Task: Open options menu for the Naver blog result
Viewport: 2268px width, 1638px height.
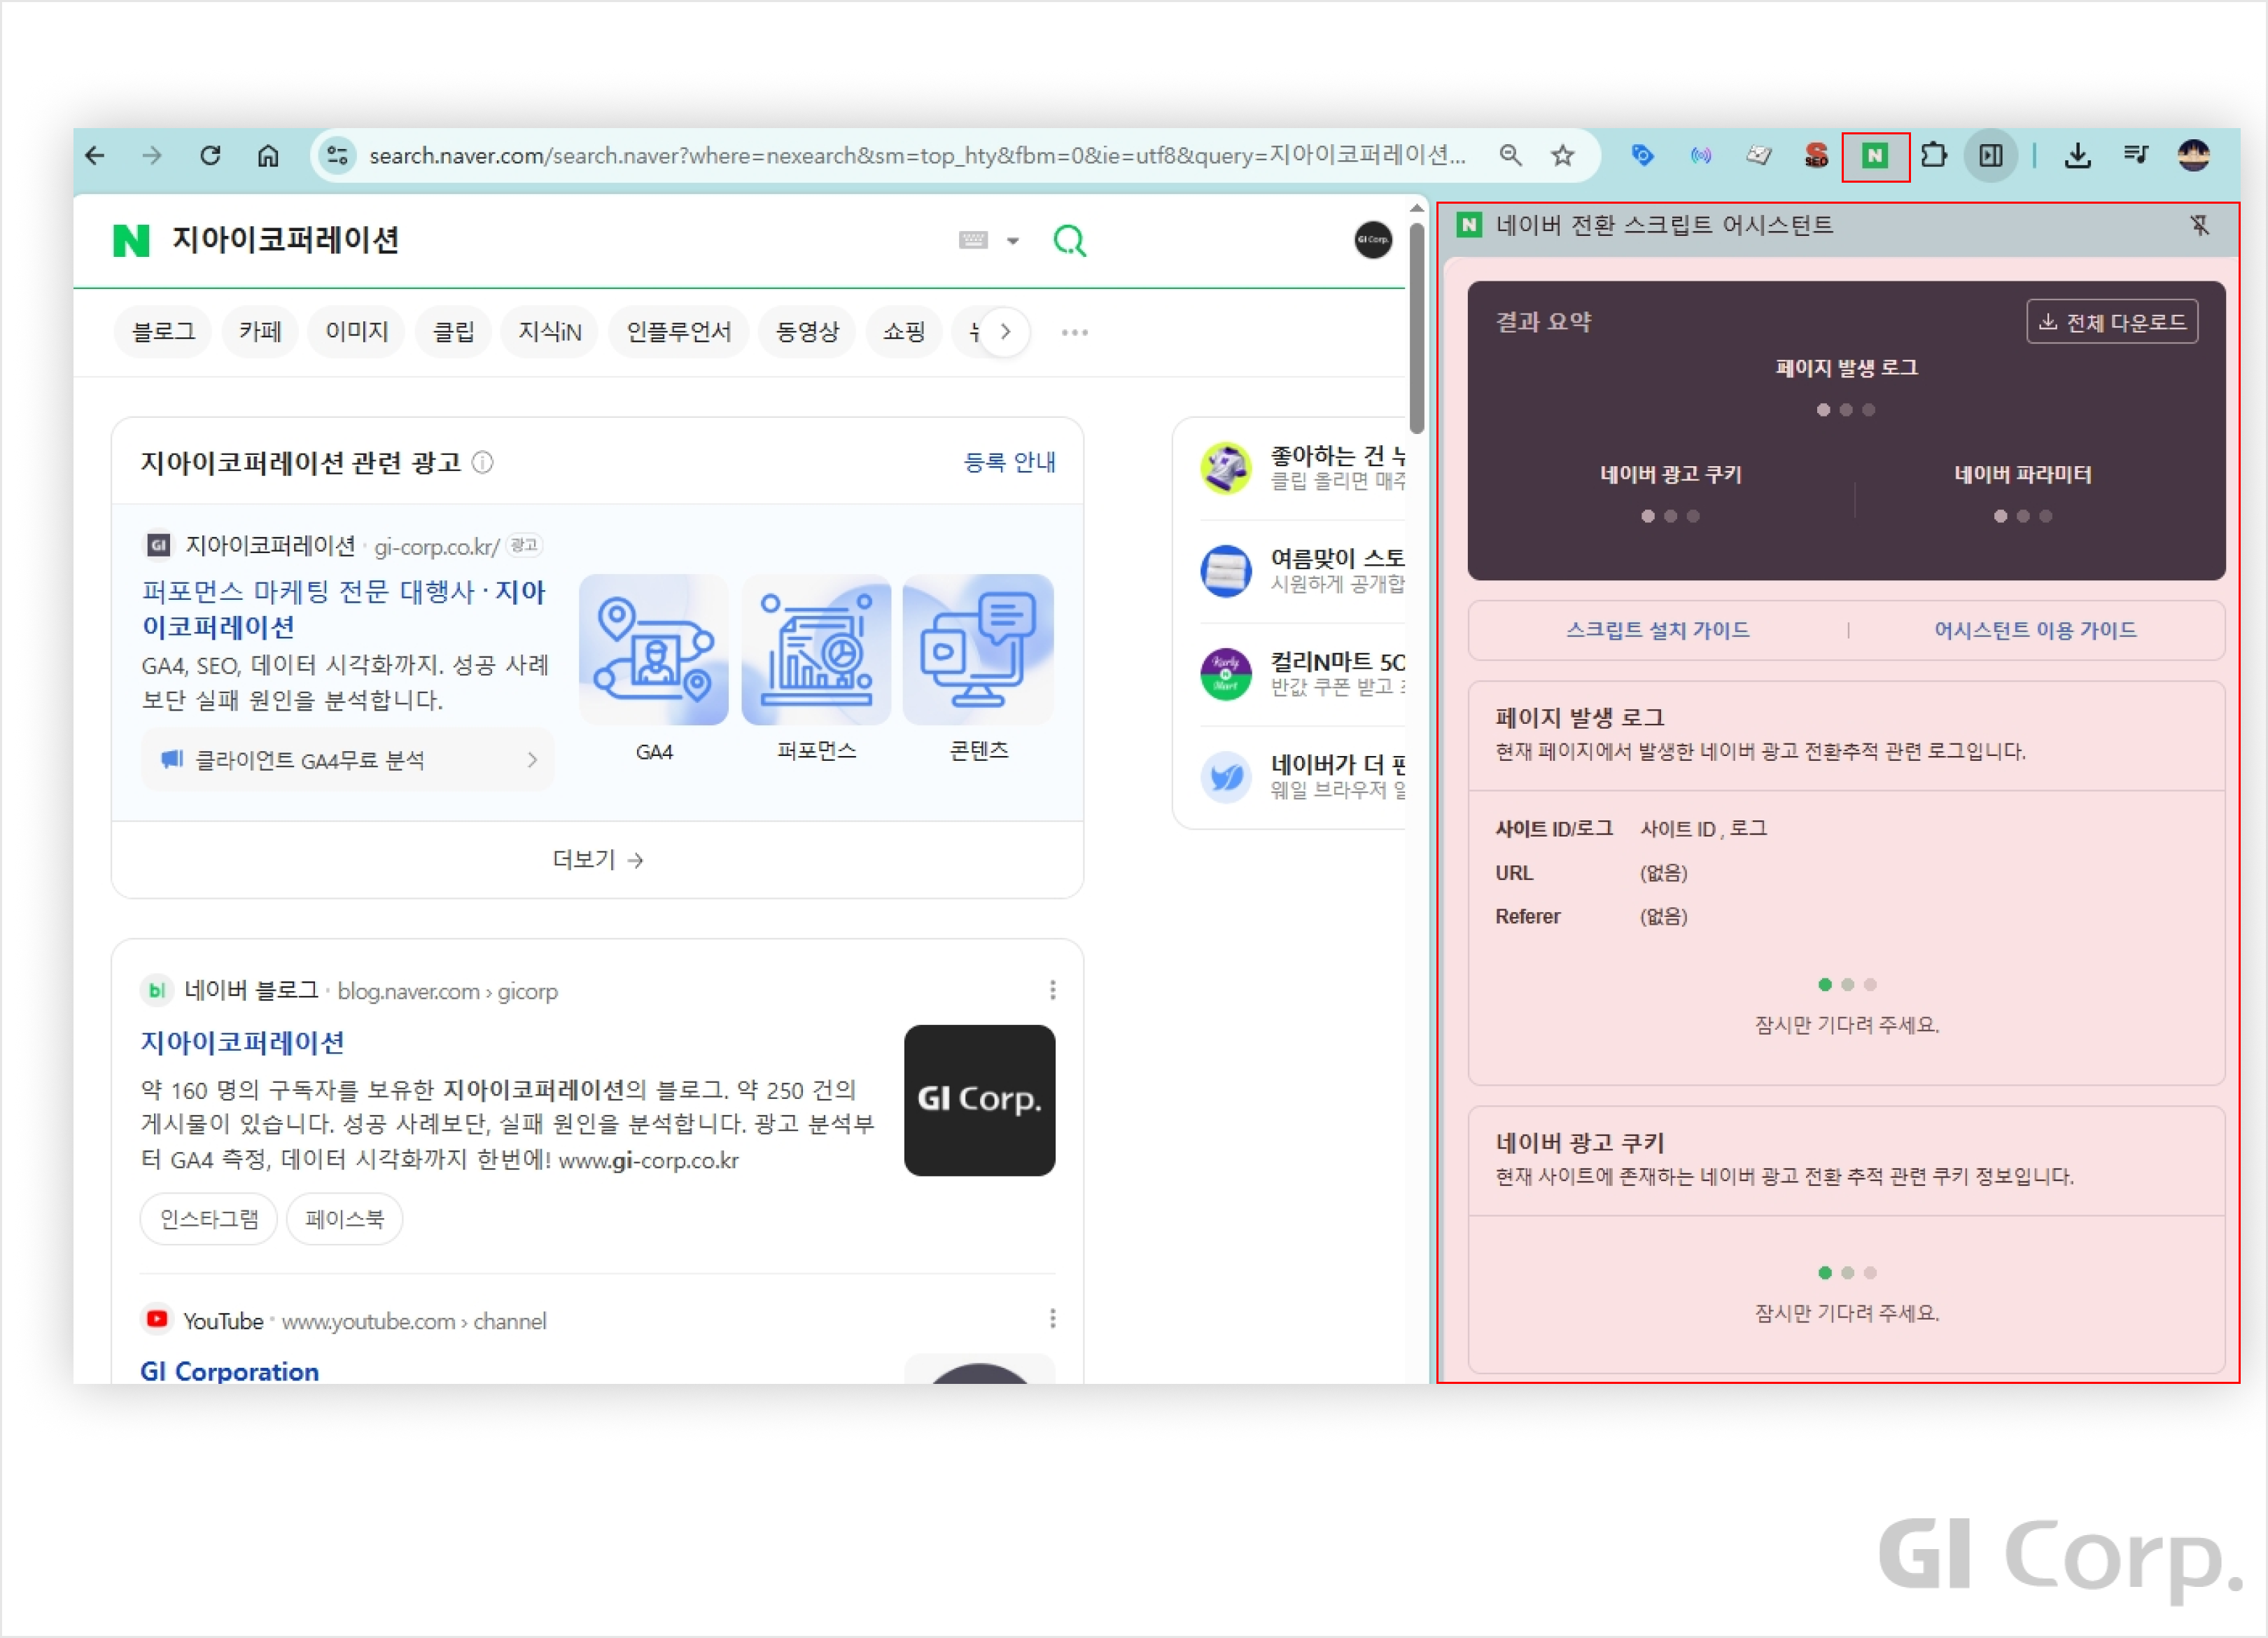Action: (x=1053, y=990)
